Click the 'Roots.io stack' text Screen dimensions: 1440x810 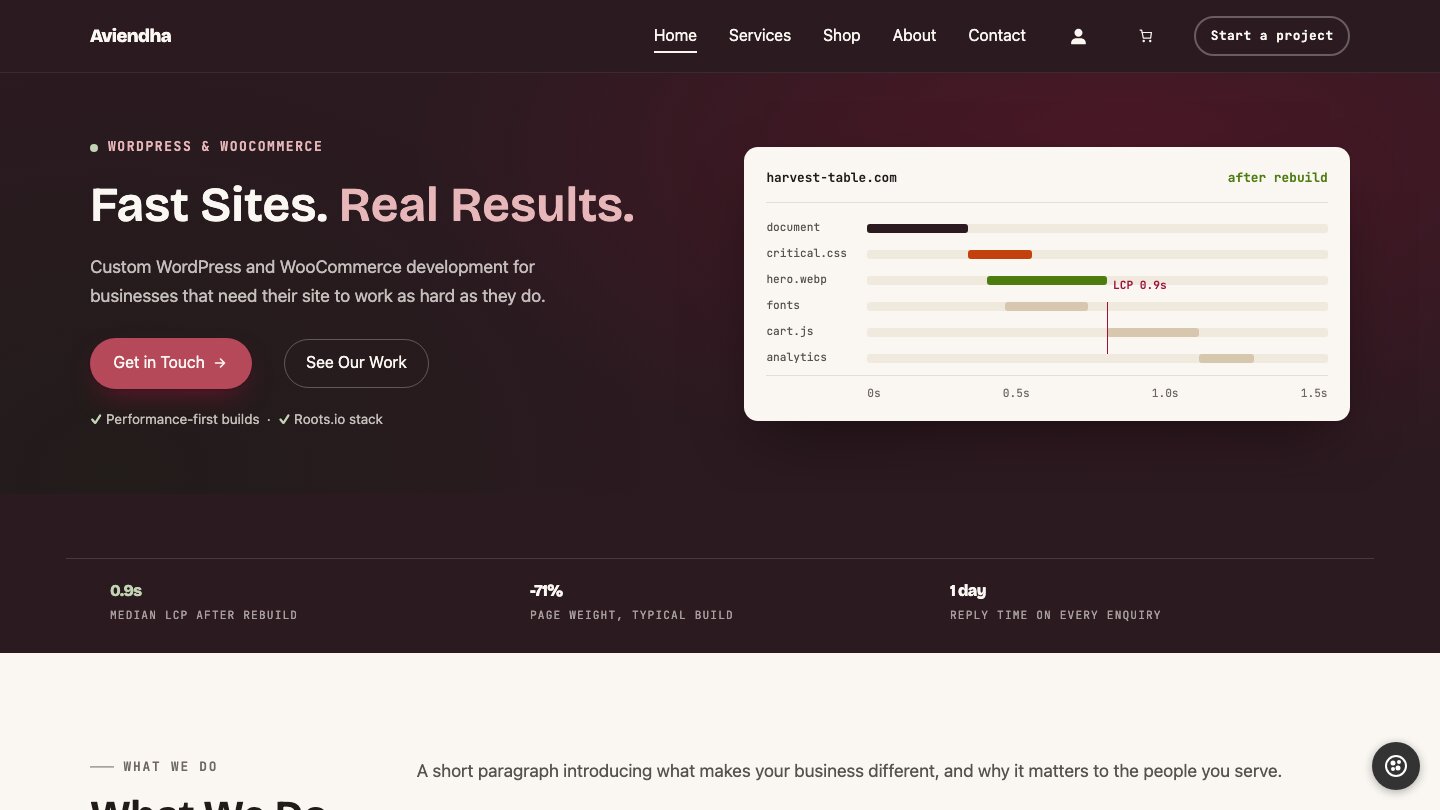point(338,419)
